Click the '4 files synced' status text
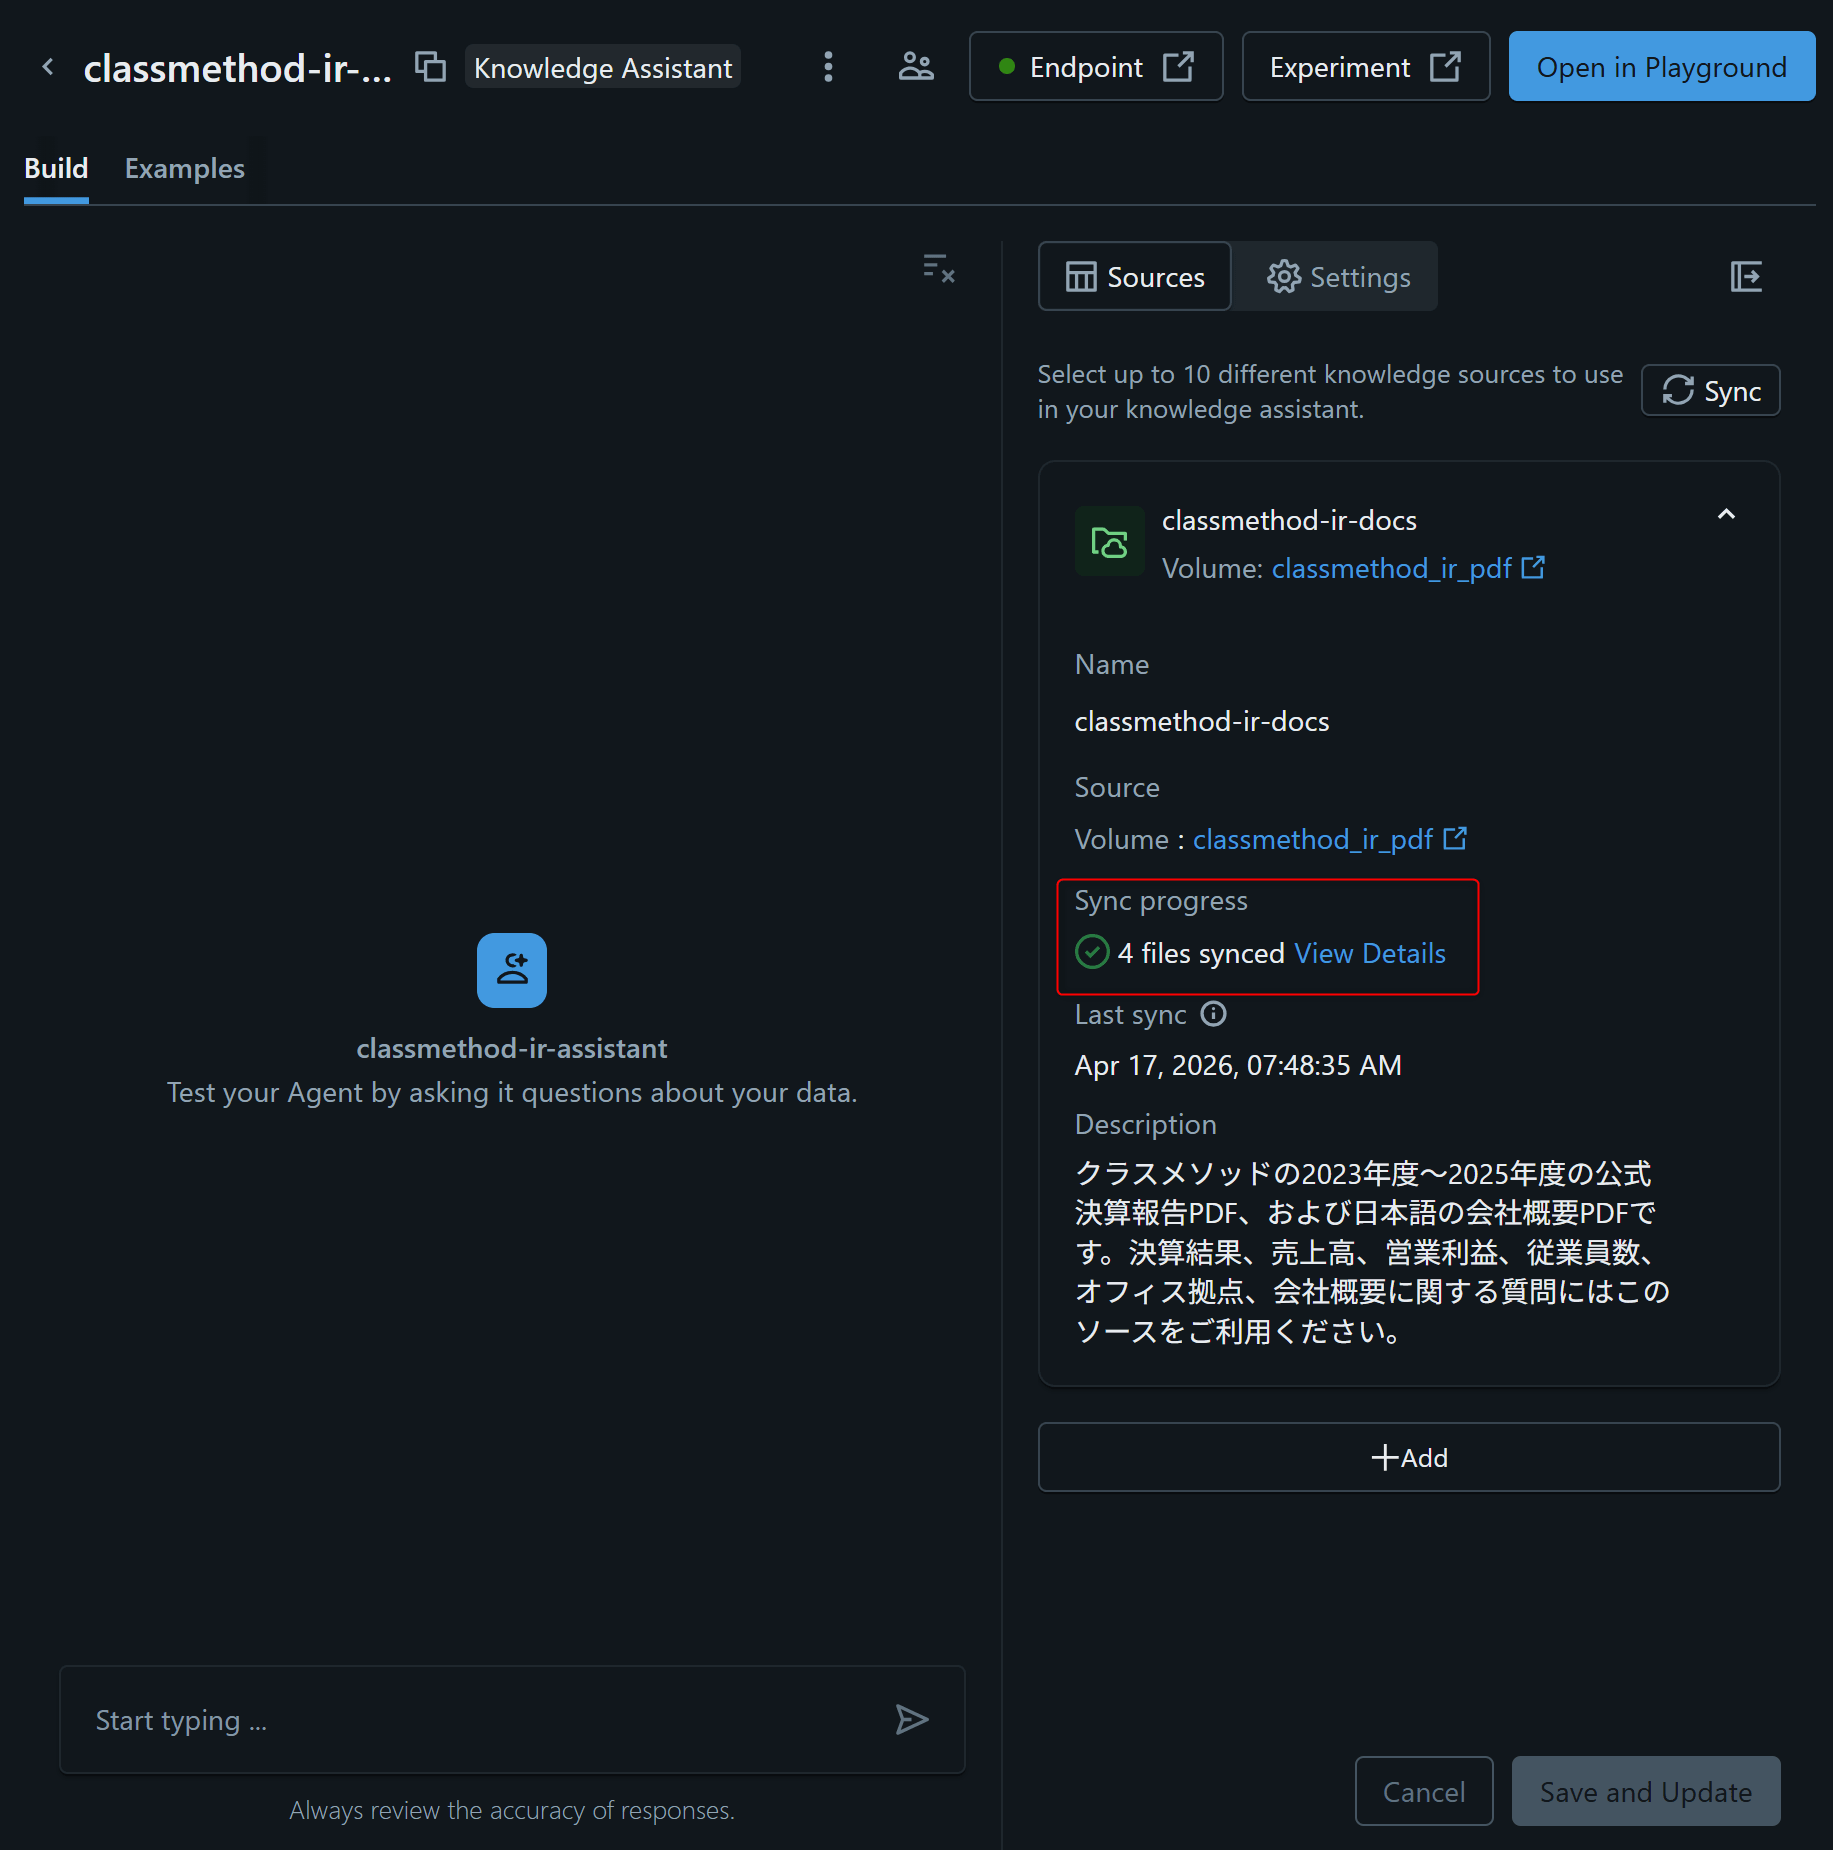The width and height of the screenshot is (1833, 1850). (x=1201, y=953)
